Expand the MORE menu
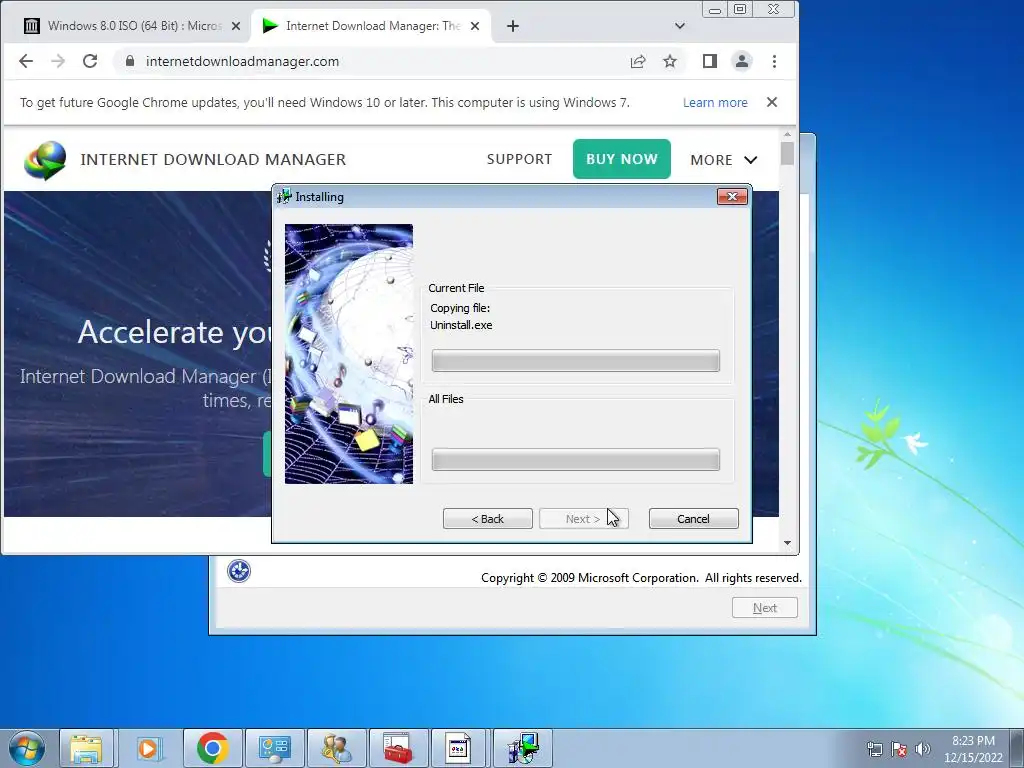 (724, 160)
